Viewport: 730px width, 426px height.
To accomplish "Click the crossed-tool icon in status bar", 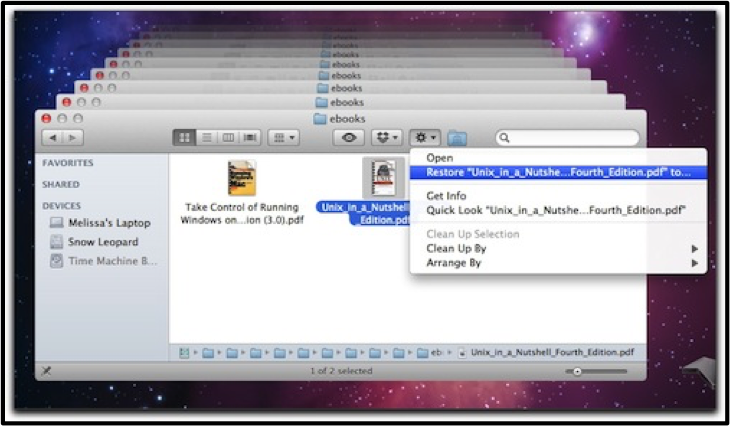I will tap(47, 371).
